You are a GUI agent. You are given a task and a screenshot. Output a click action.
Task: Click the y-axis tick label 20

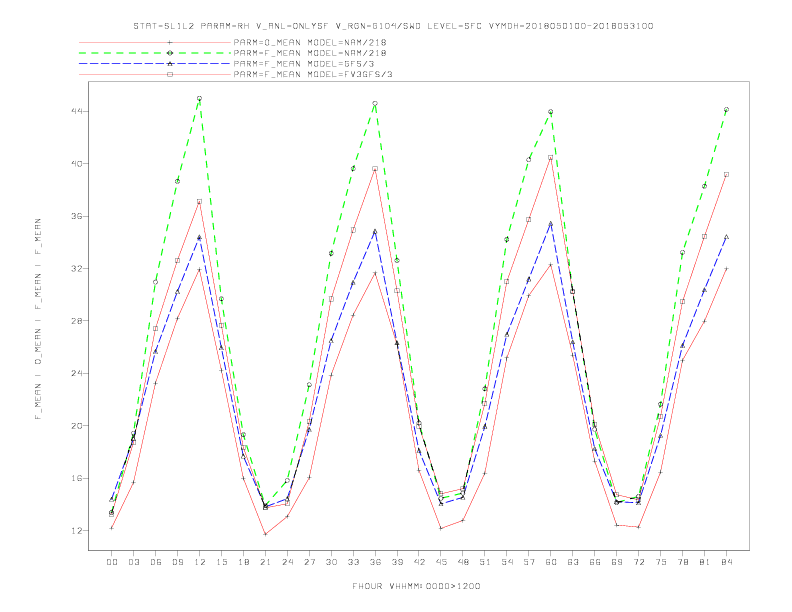pos(76,426)
